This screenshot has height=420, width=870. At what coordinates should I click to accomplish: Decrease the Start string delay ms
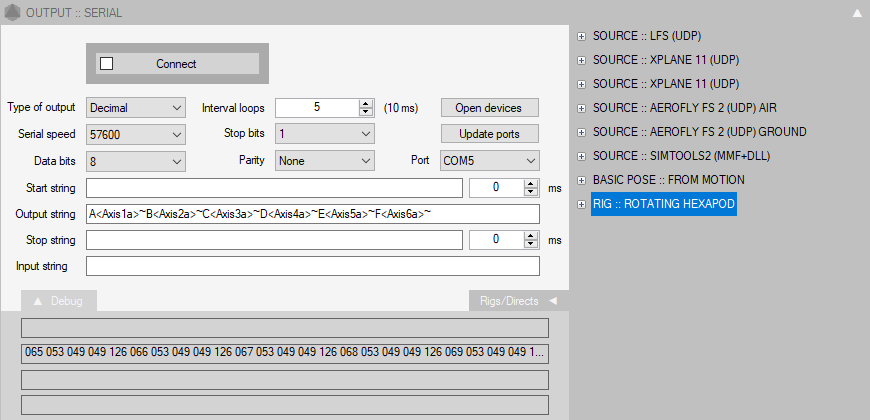click(531, 192)
